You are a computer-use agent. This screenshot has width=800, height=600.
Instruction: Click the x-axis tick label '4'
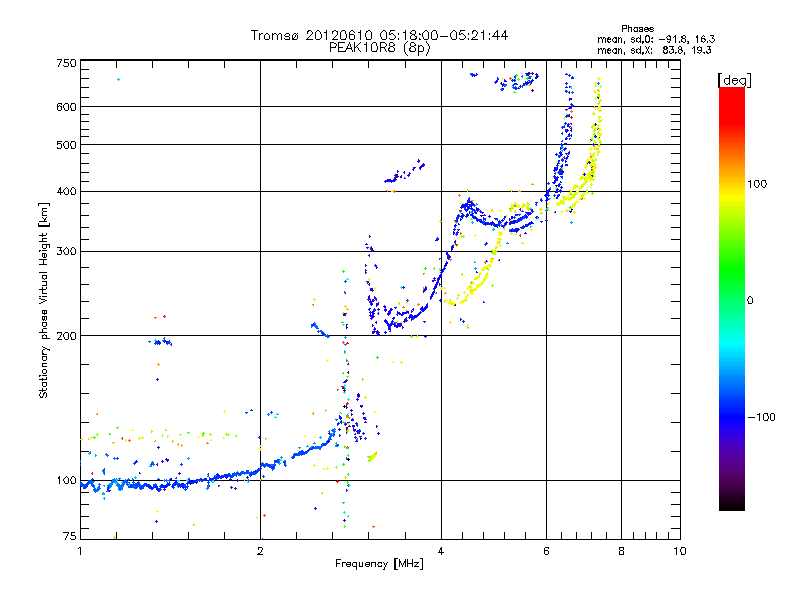click(x=441, y=551)
